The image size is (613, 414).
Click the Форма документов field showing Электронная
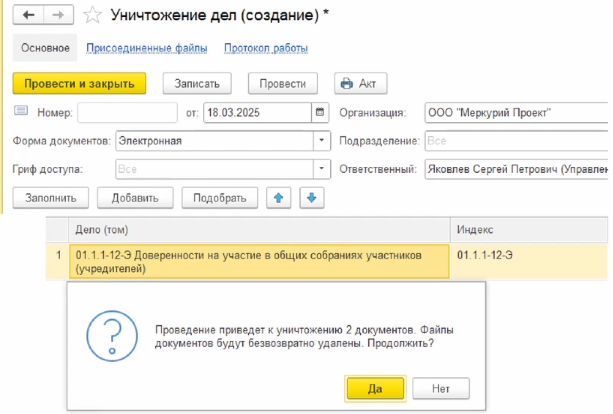click(x=214, y=141)
